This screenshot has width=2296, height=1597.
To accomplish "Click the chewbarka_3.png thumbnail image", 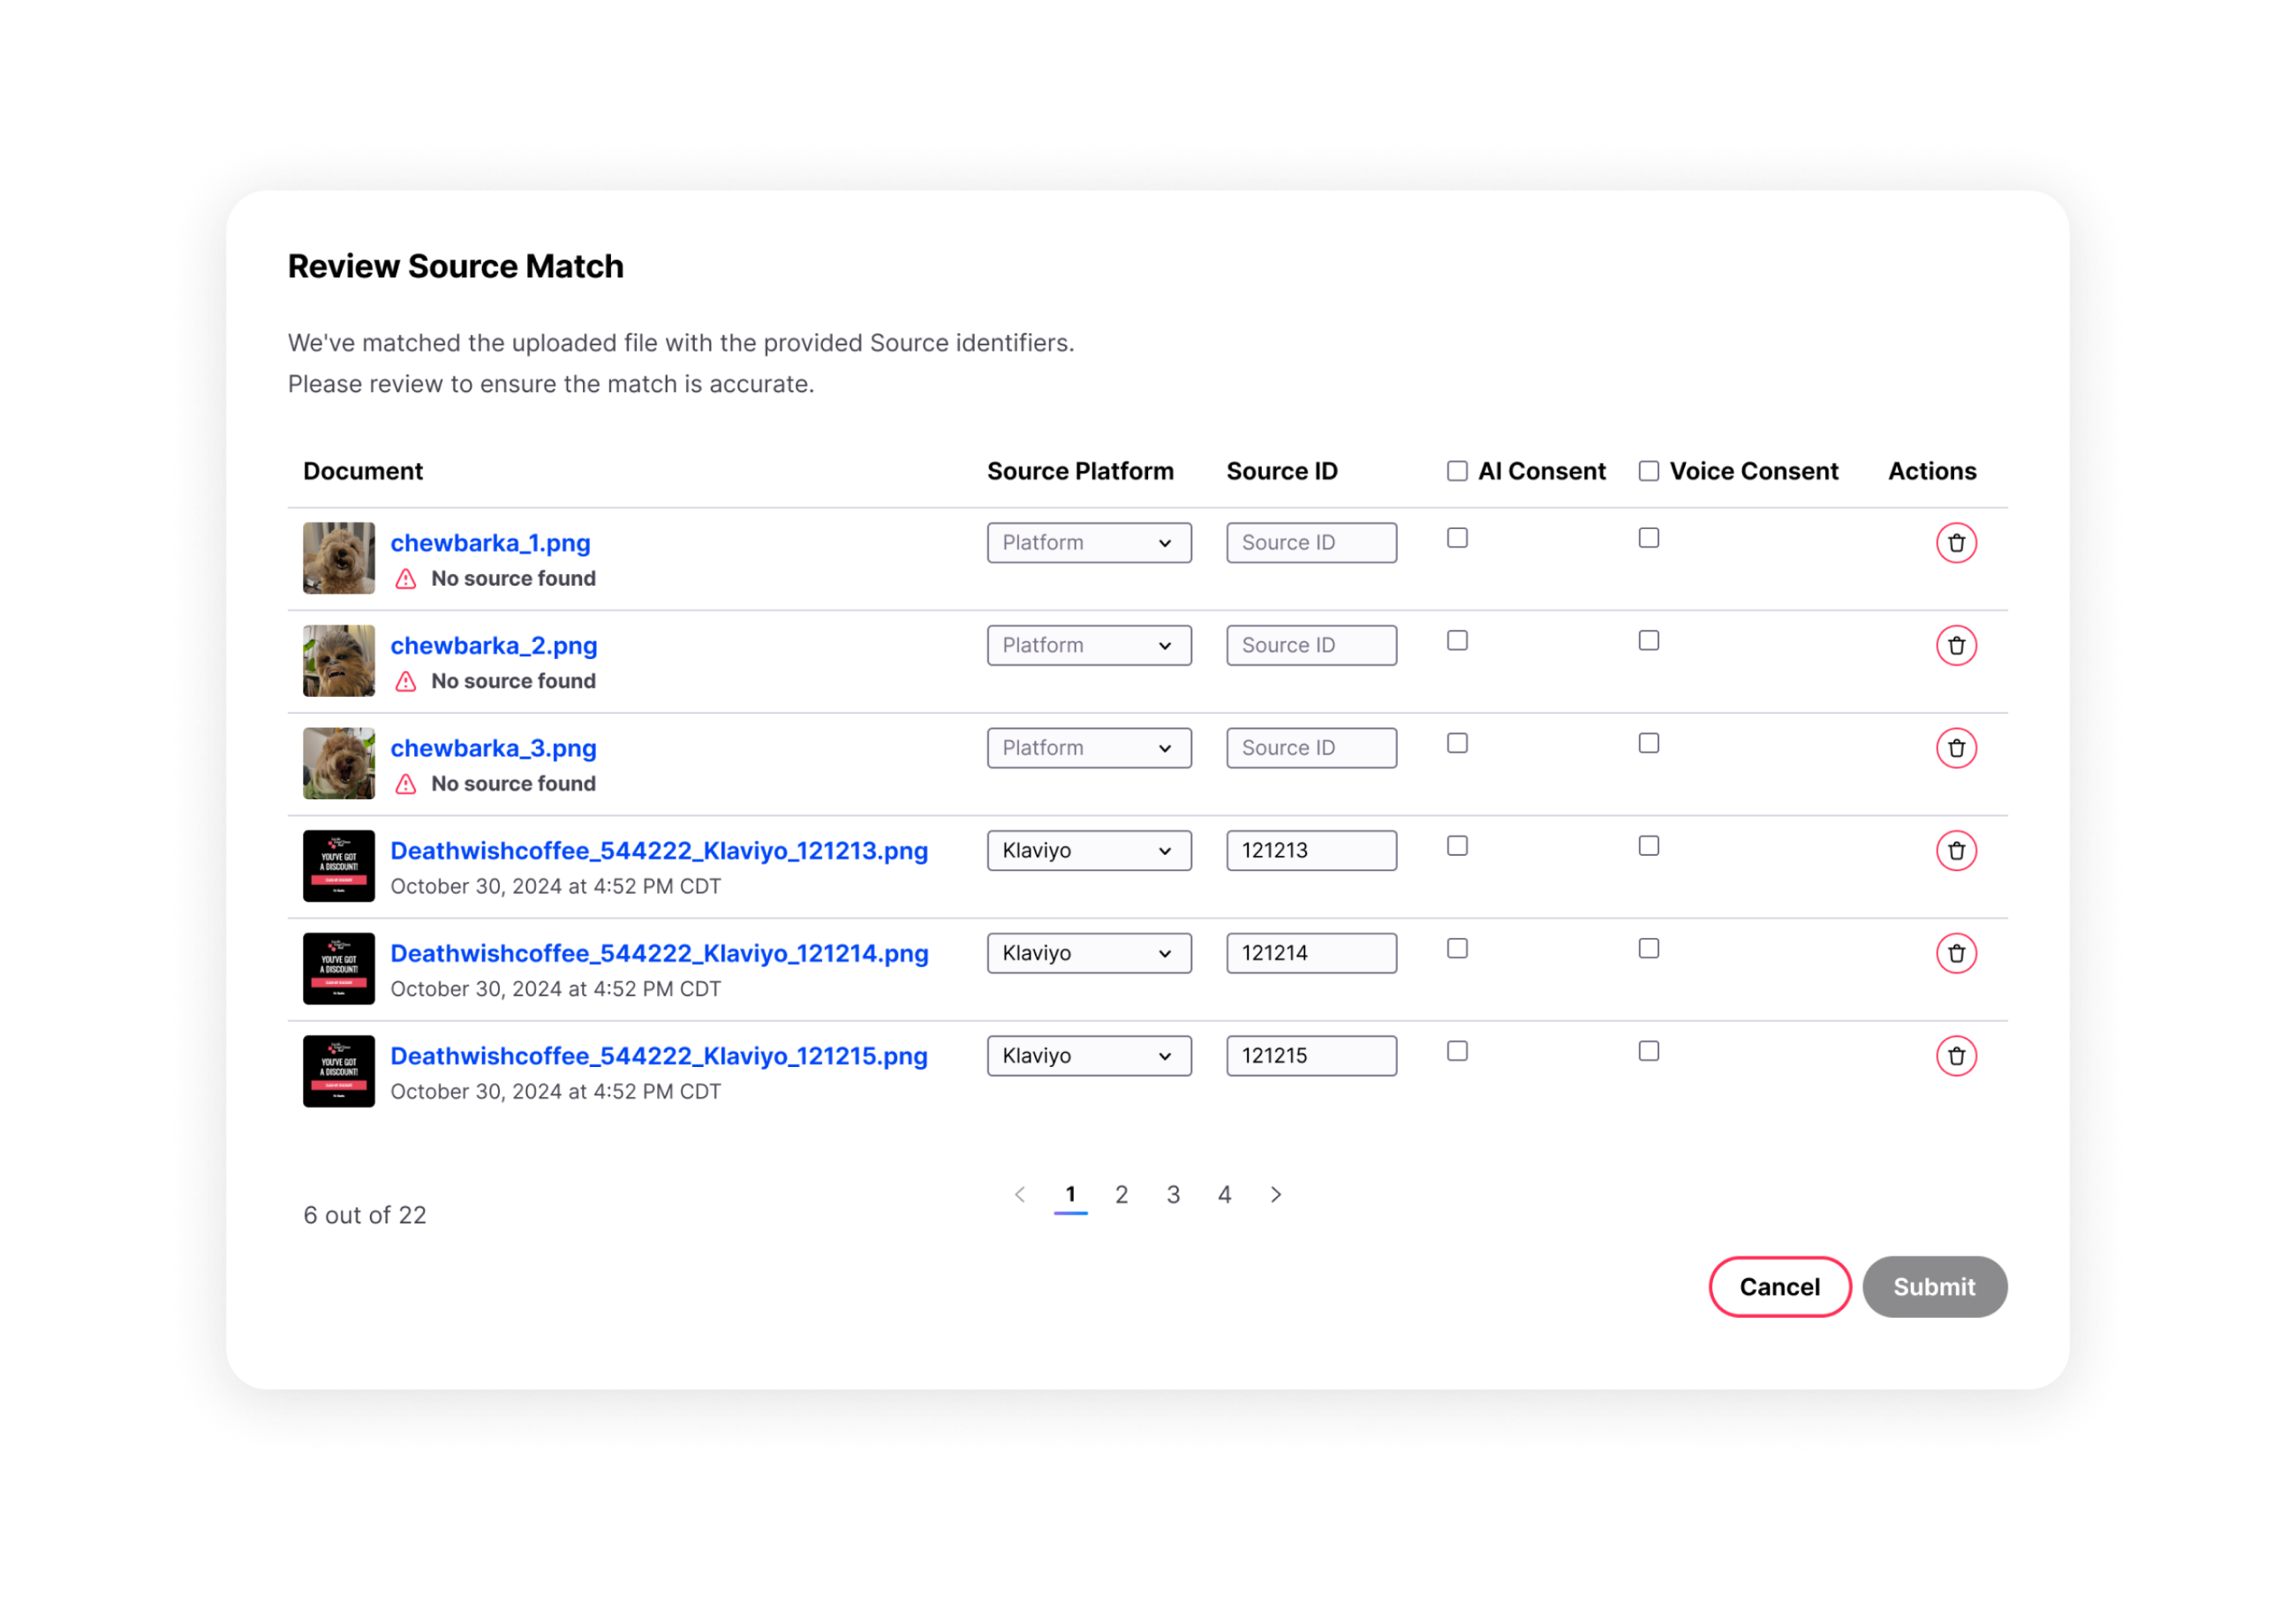I will (x=339, y=763).
